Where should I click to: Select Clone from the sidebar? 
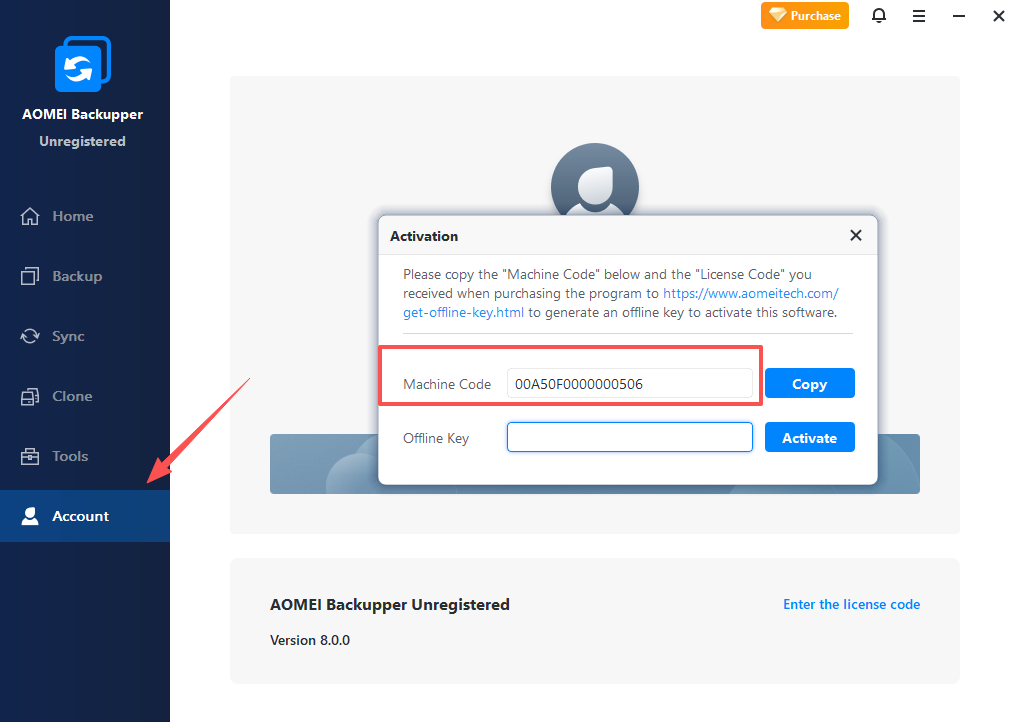(71, 396)
